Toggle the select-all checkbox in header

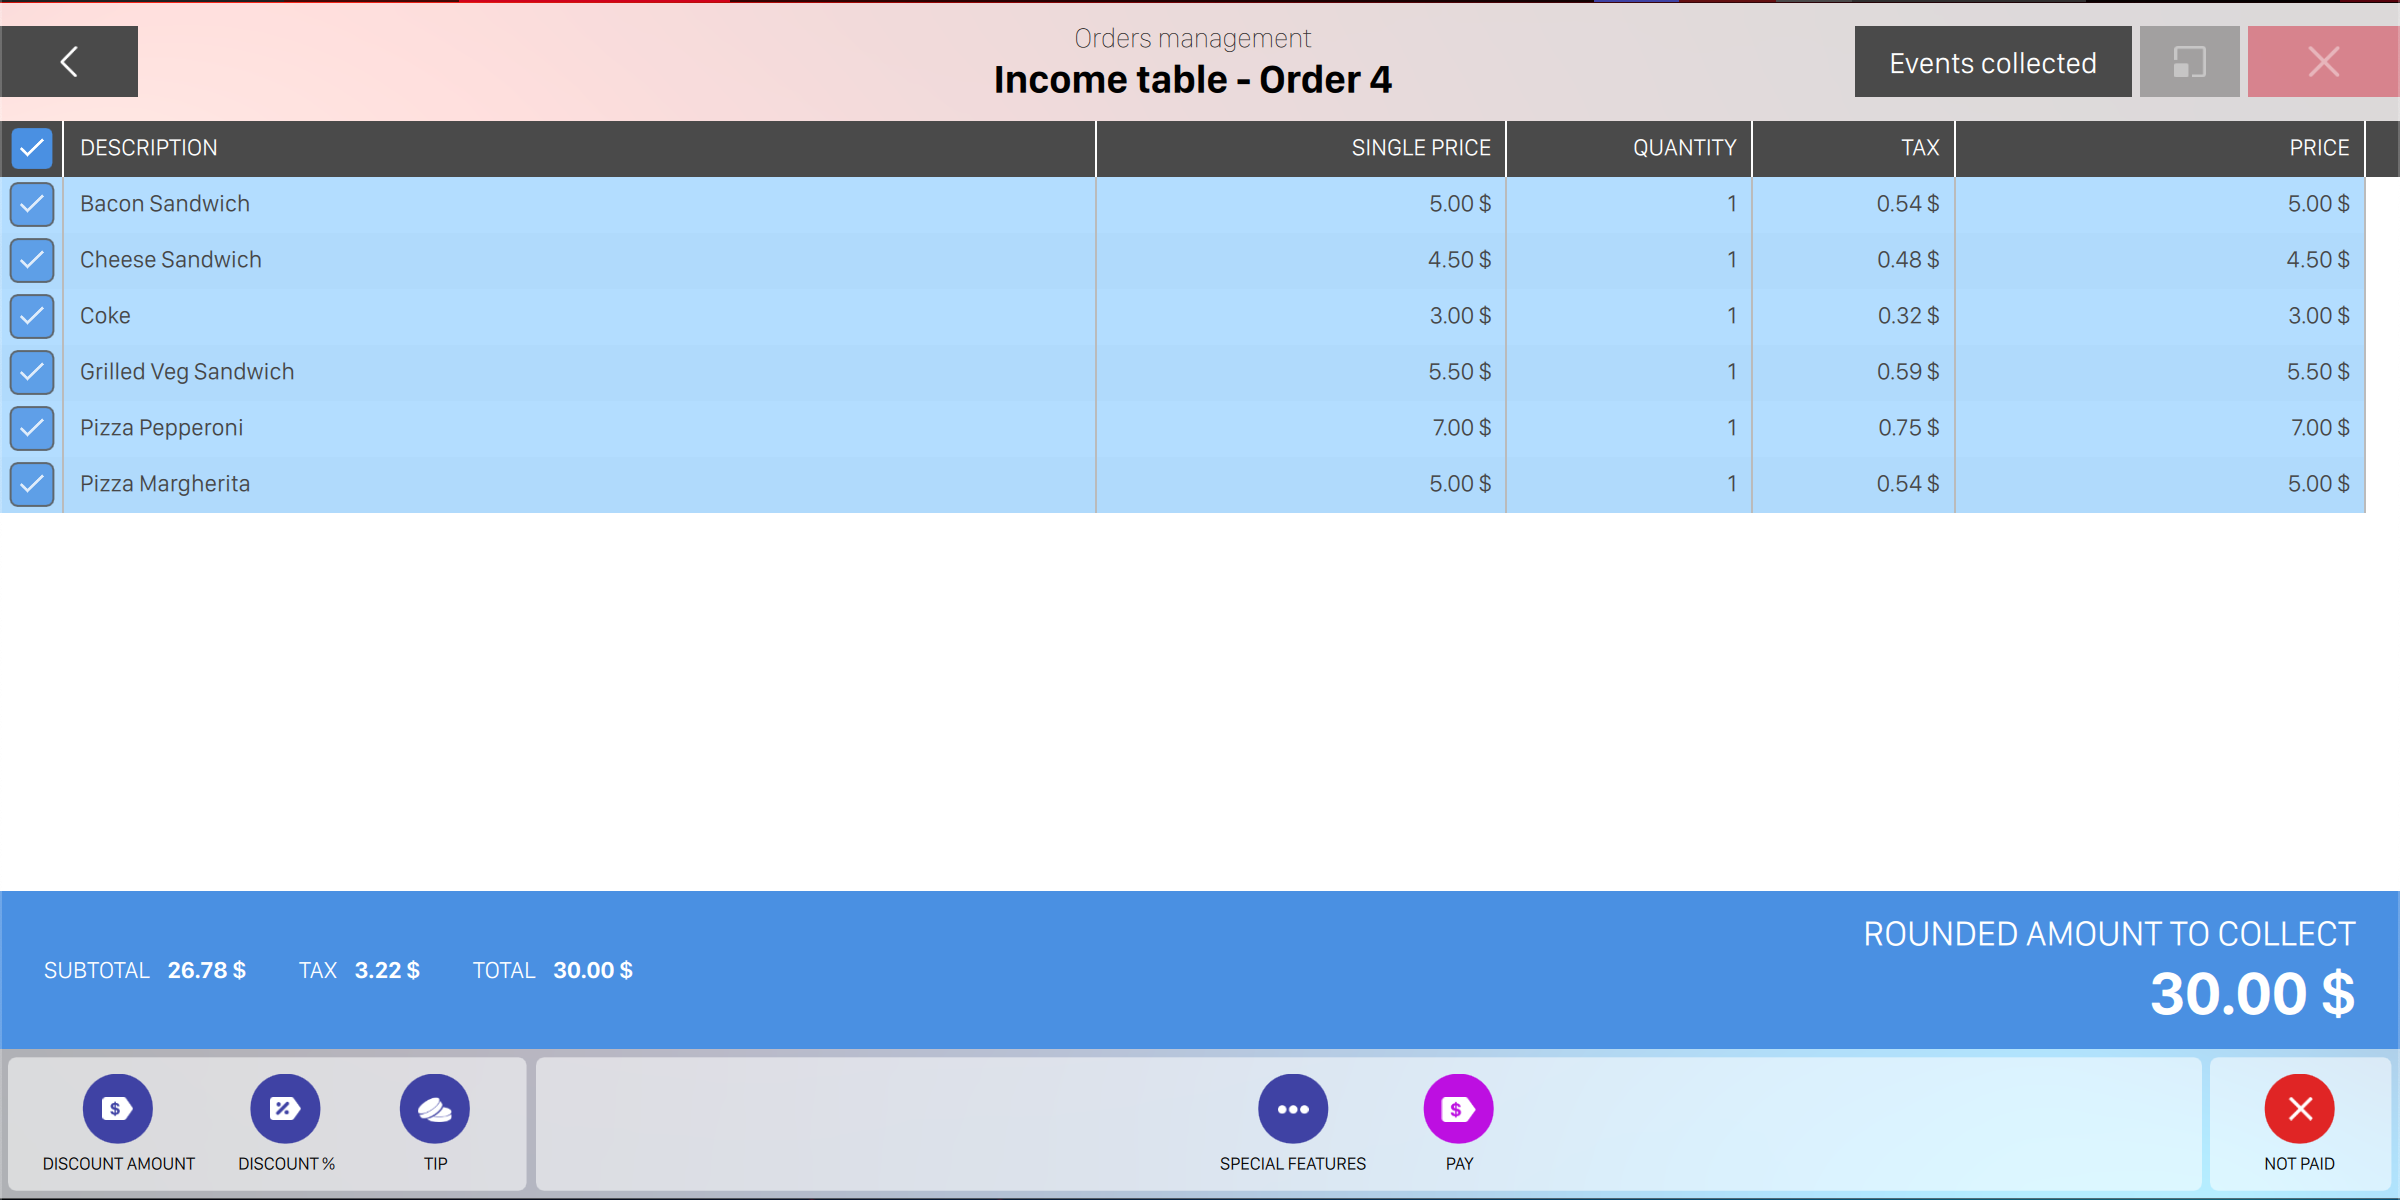32,149
